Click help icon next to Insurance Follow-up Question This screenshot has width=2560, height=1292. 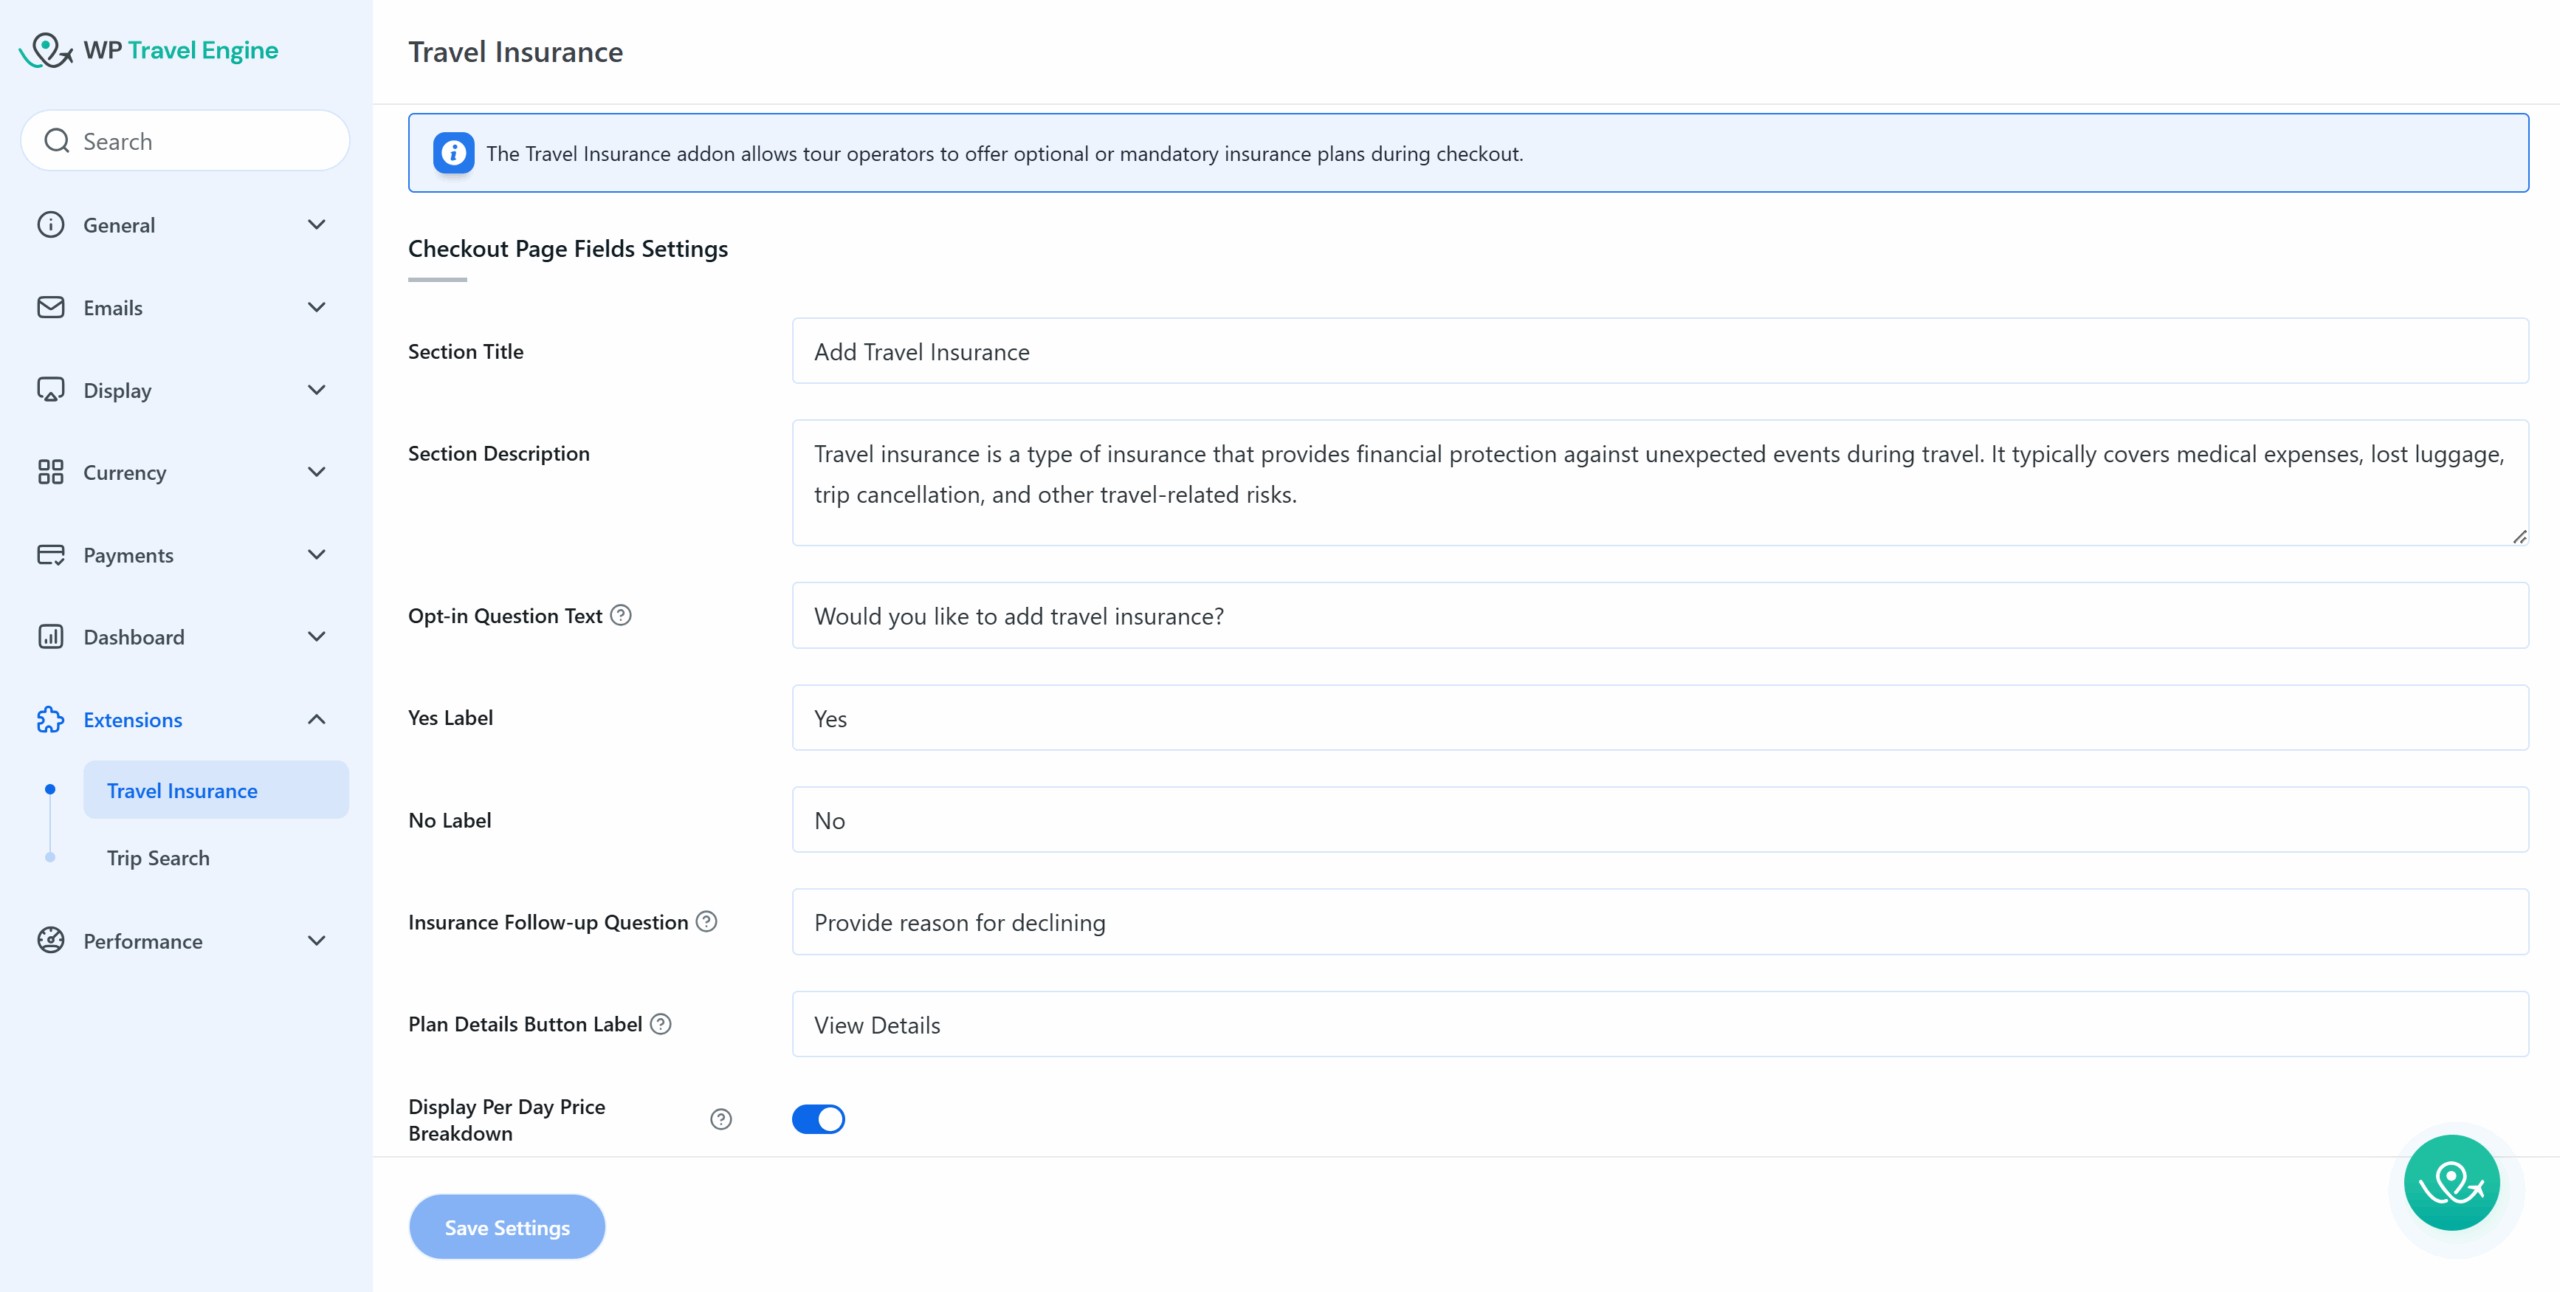(706, 921)
